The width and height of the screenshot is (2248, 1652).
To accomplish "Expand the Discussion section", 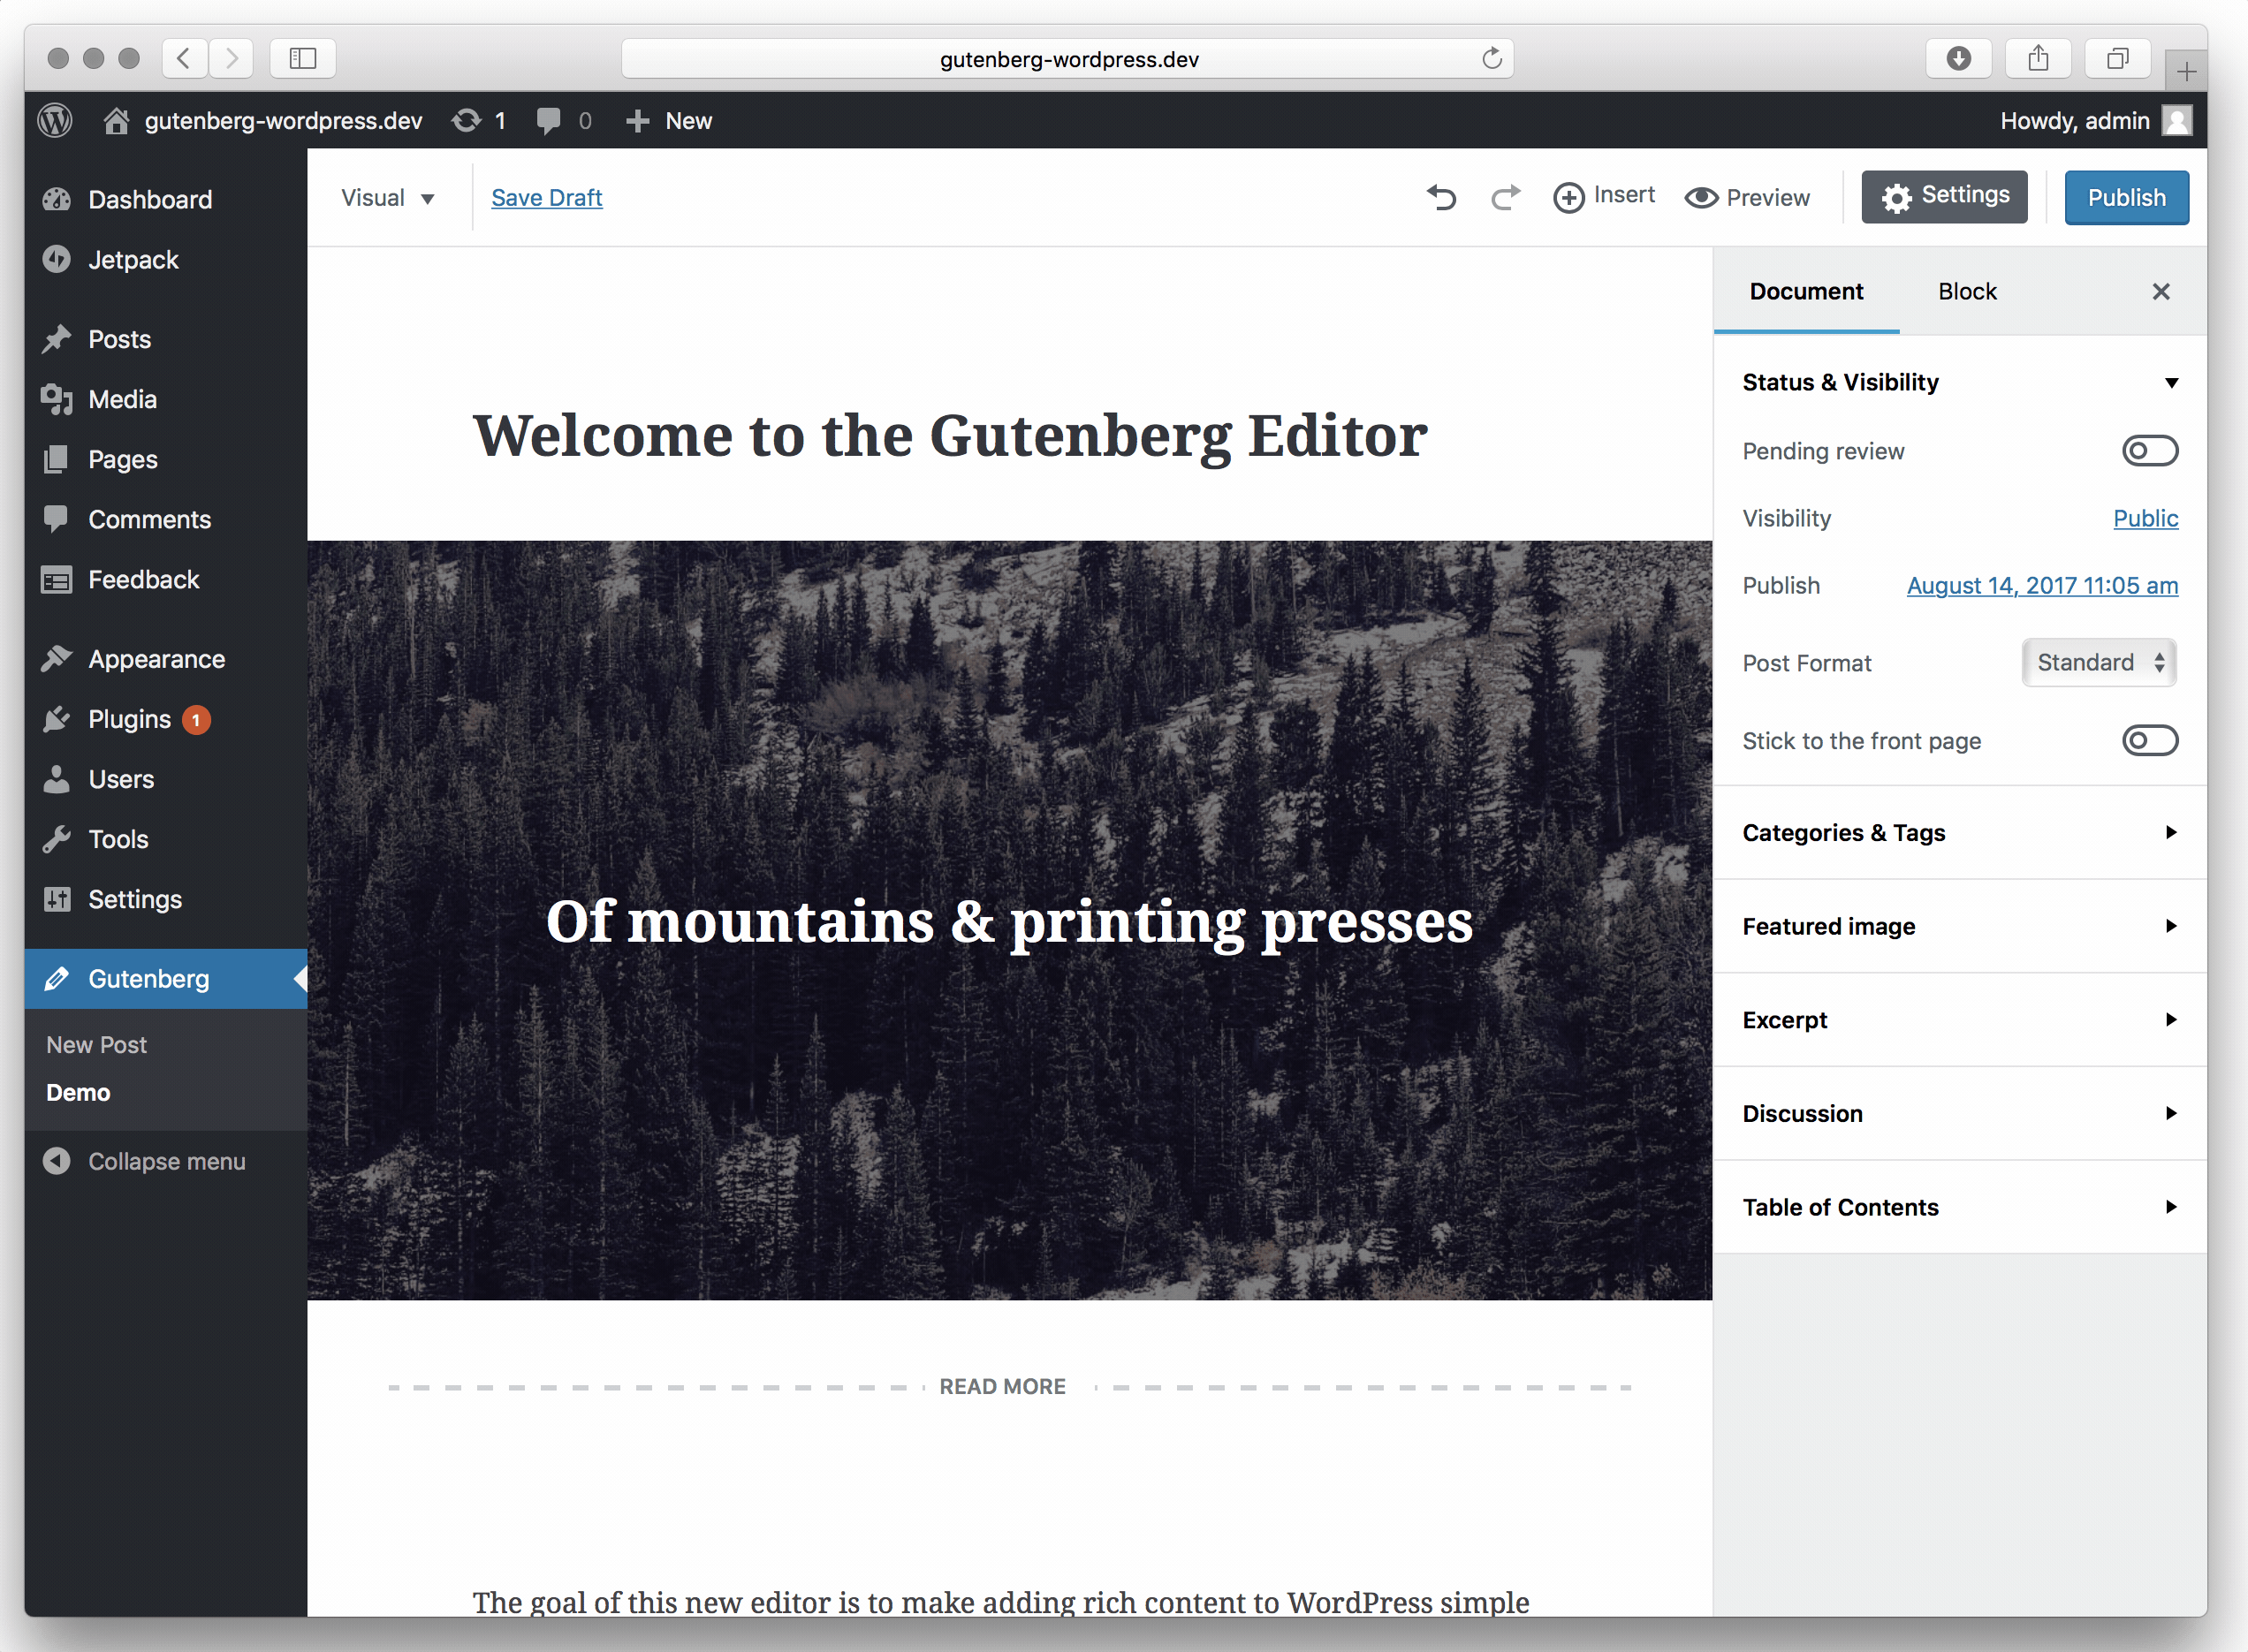I will pos(1959,1113).
